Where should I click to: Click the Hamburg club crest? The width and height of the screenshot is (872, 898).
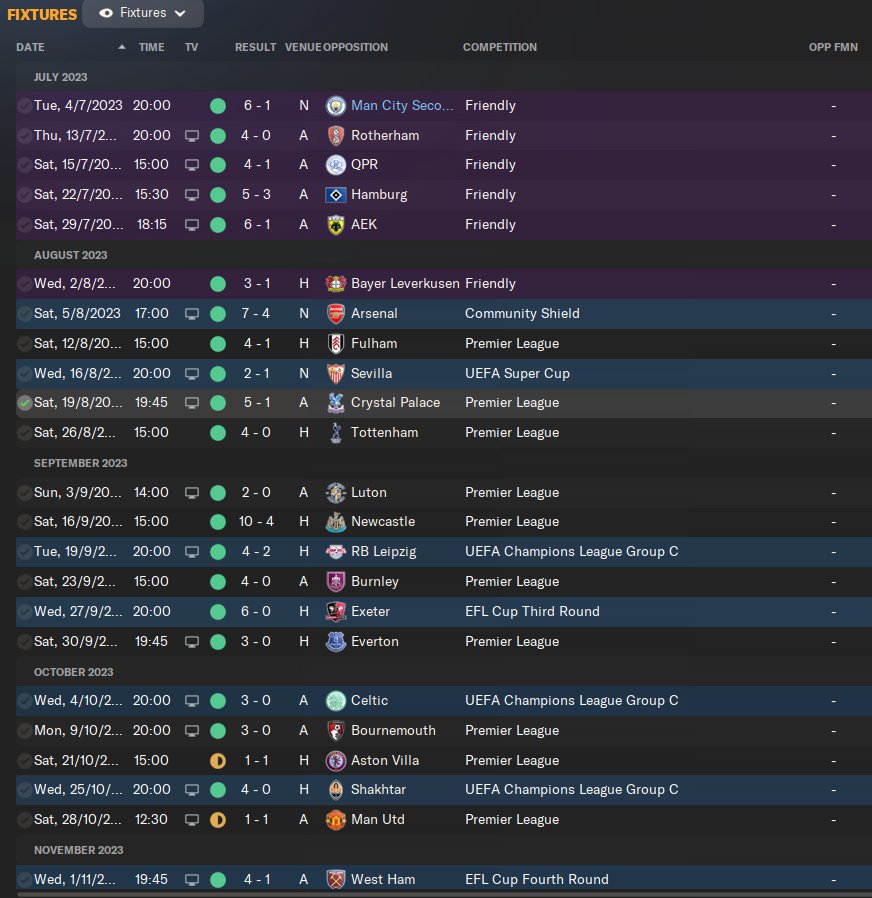336,195
